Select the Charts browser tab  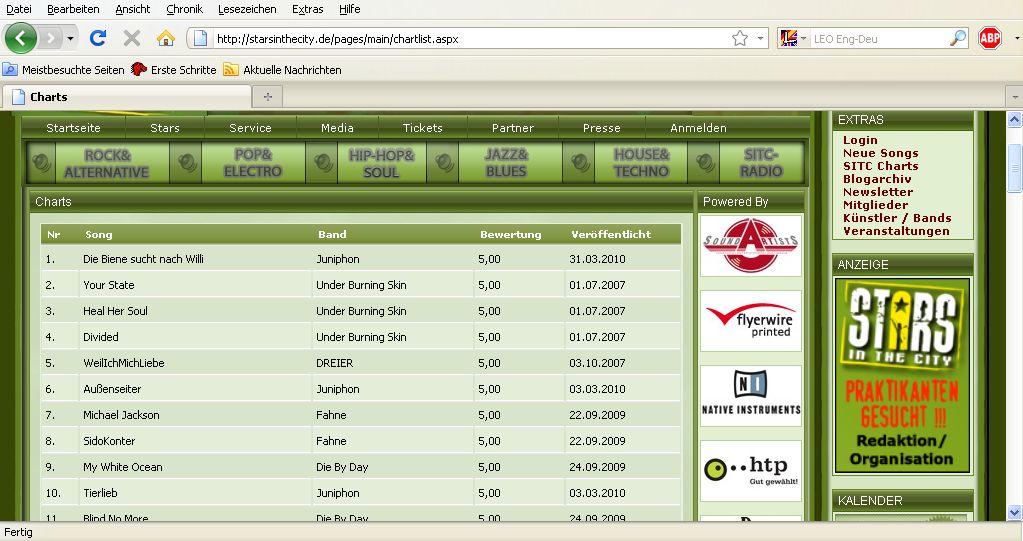[x=127, y=97]
